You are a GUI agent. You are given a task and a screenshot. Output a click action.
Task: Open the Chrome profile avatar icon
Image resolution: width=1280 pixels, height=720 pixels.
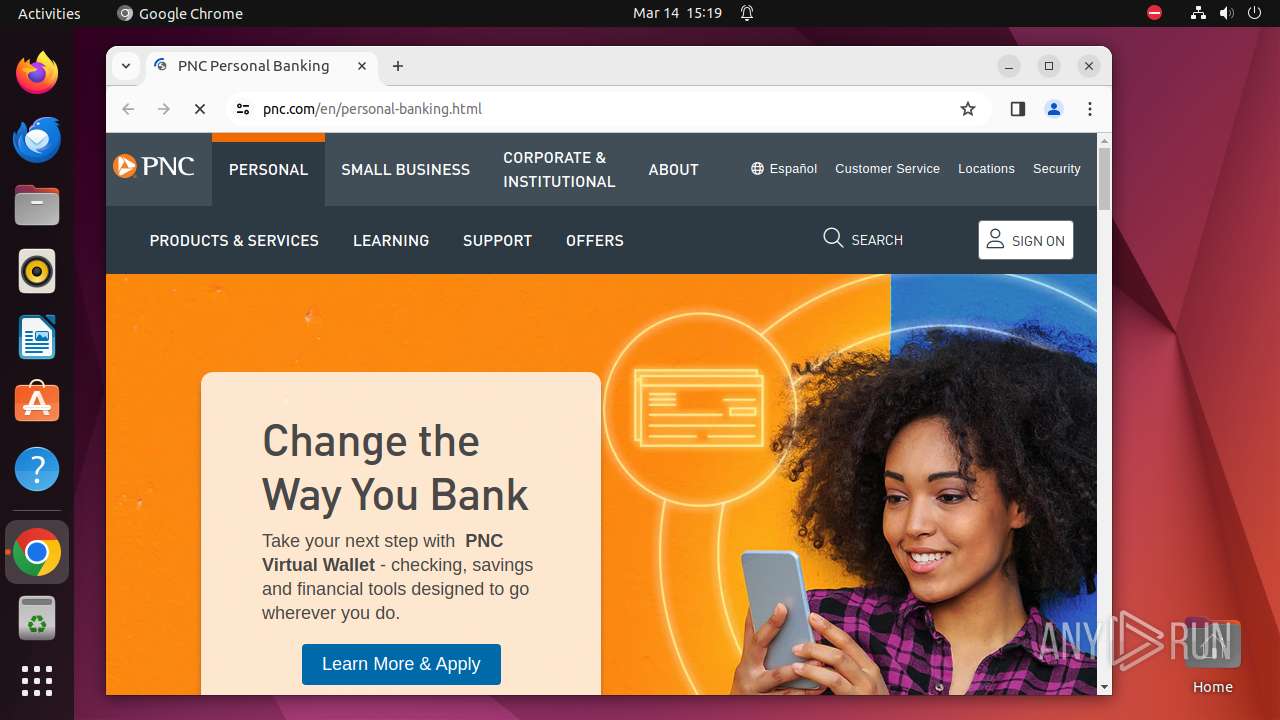(x=1054, y=109)
